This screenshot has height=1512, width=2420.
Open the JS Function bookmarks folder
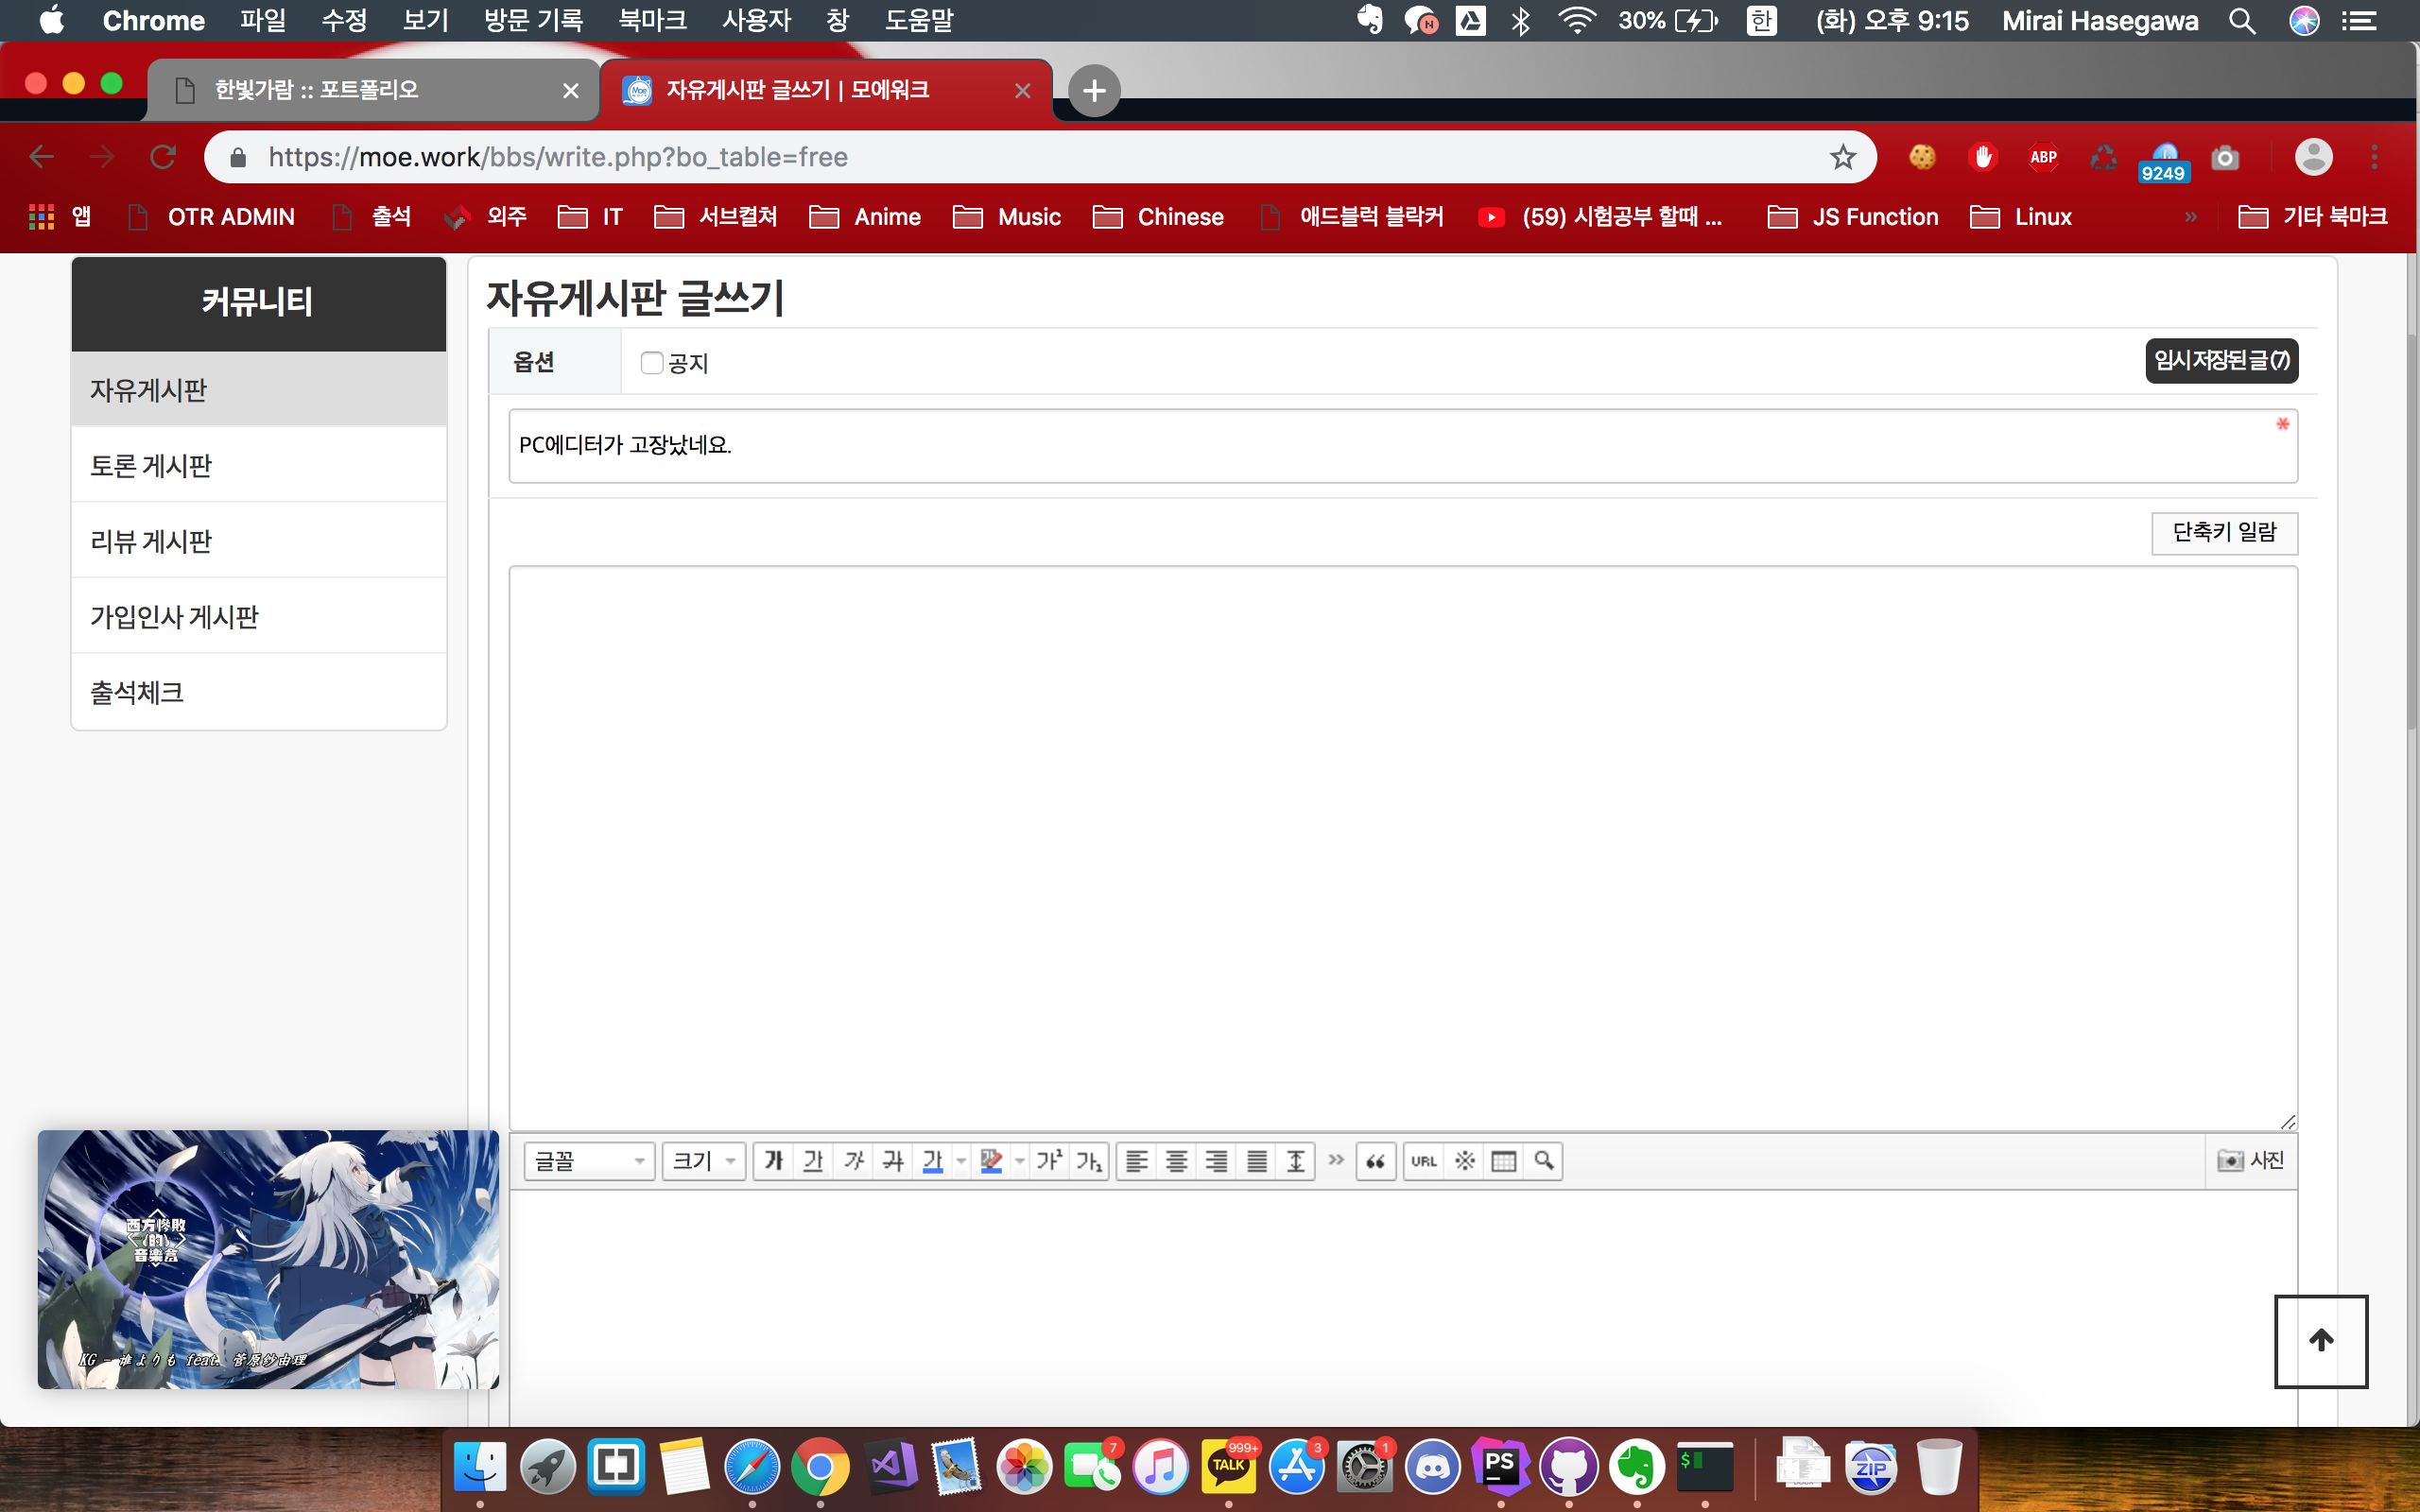click(x=1853, y=217)
